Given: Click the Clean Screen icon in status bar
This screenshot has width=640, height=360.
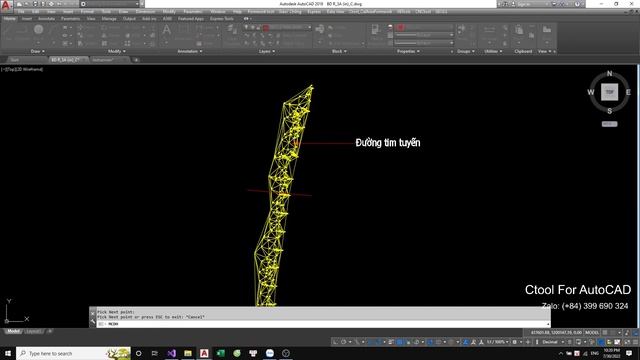Looking at the screenshot, I should point(627,342).
